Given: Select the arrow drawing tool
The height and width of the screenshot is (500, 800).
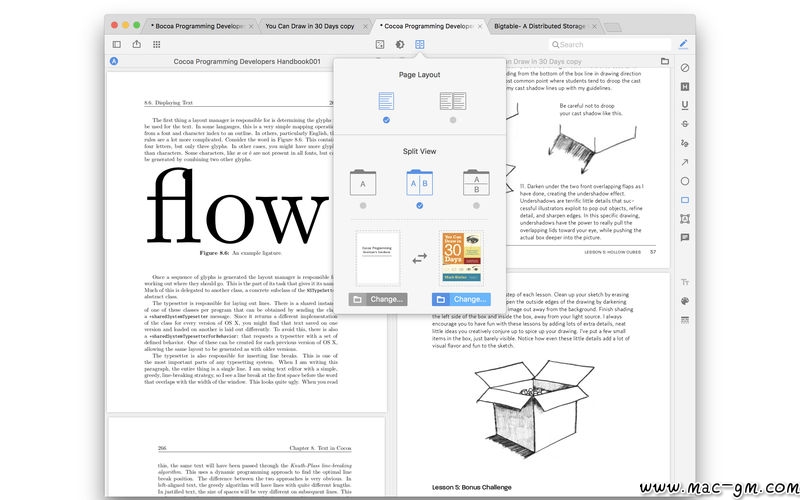Looking at the screenshot, I should pyautogui.click(x=685, y=162).
